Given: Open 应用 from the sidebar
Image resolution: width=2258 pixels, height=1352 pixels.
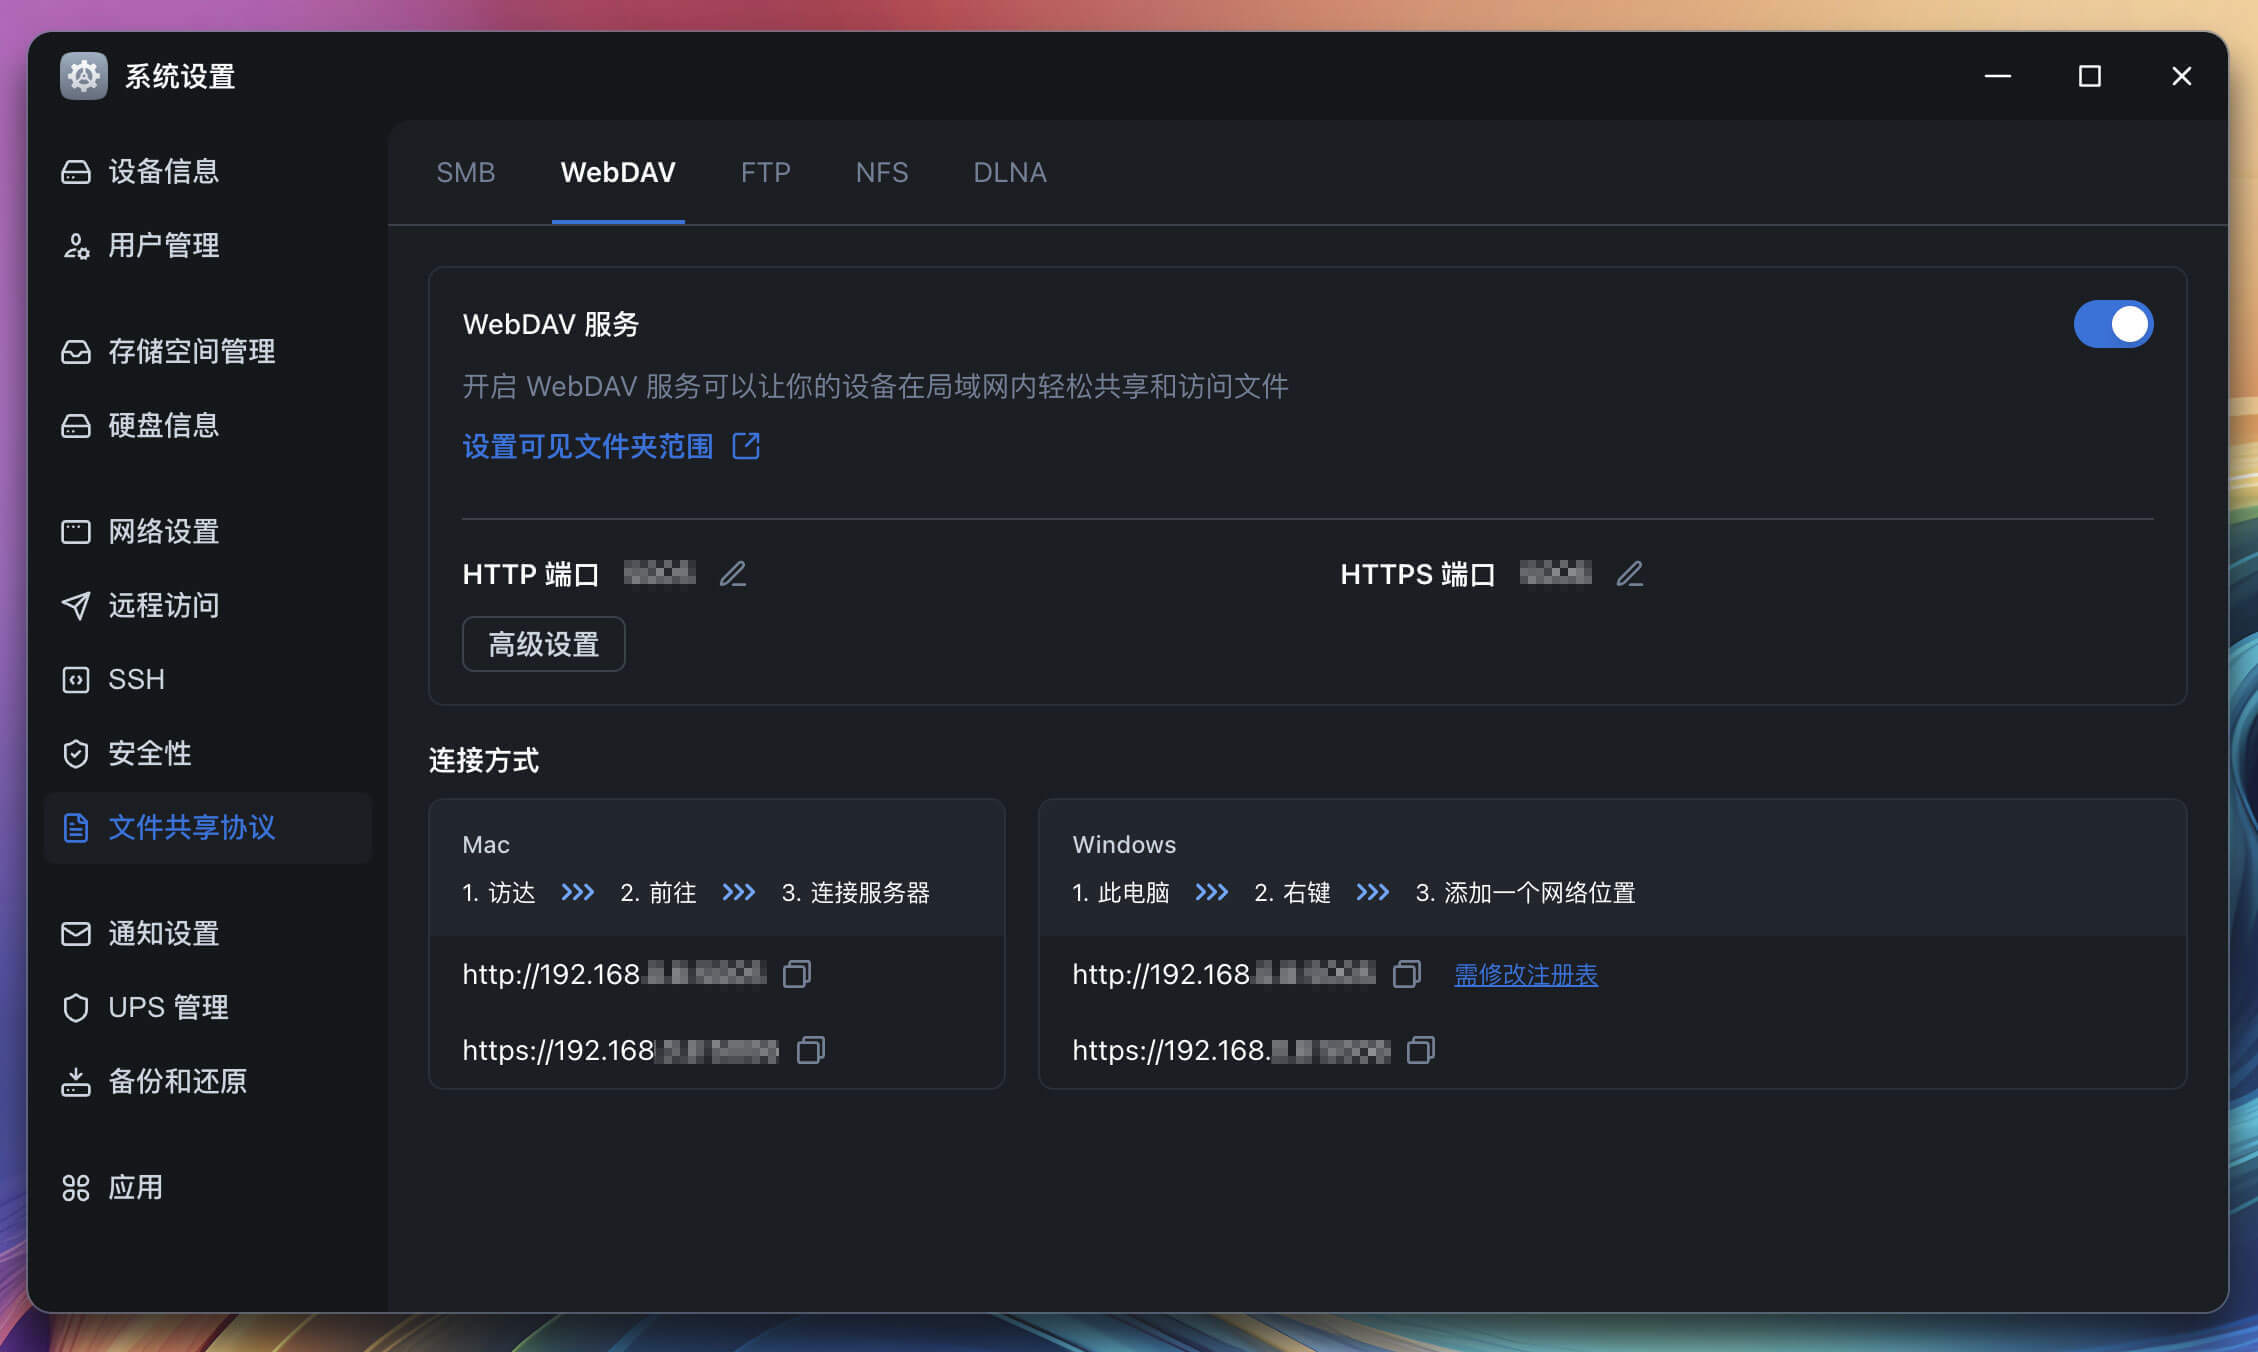Looking at the screenshot, I should (x=135, y=1187).
